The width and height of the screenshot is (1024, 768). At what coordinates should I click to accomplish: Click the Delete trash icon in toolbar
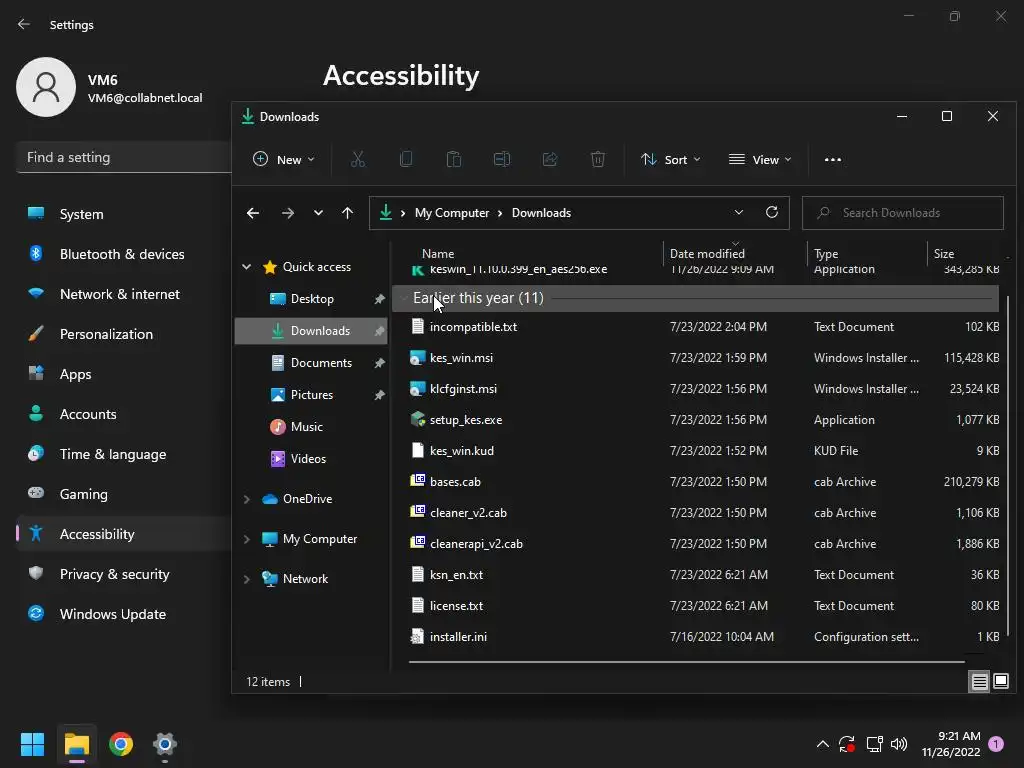coord(598,159)
